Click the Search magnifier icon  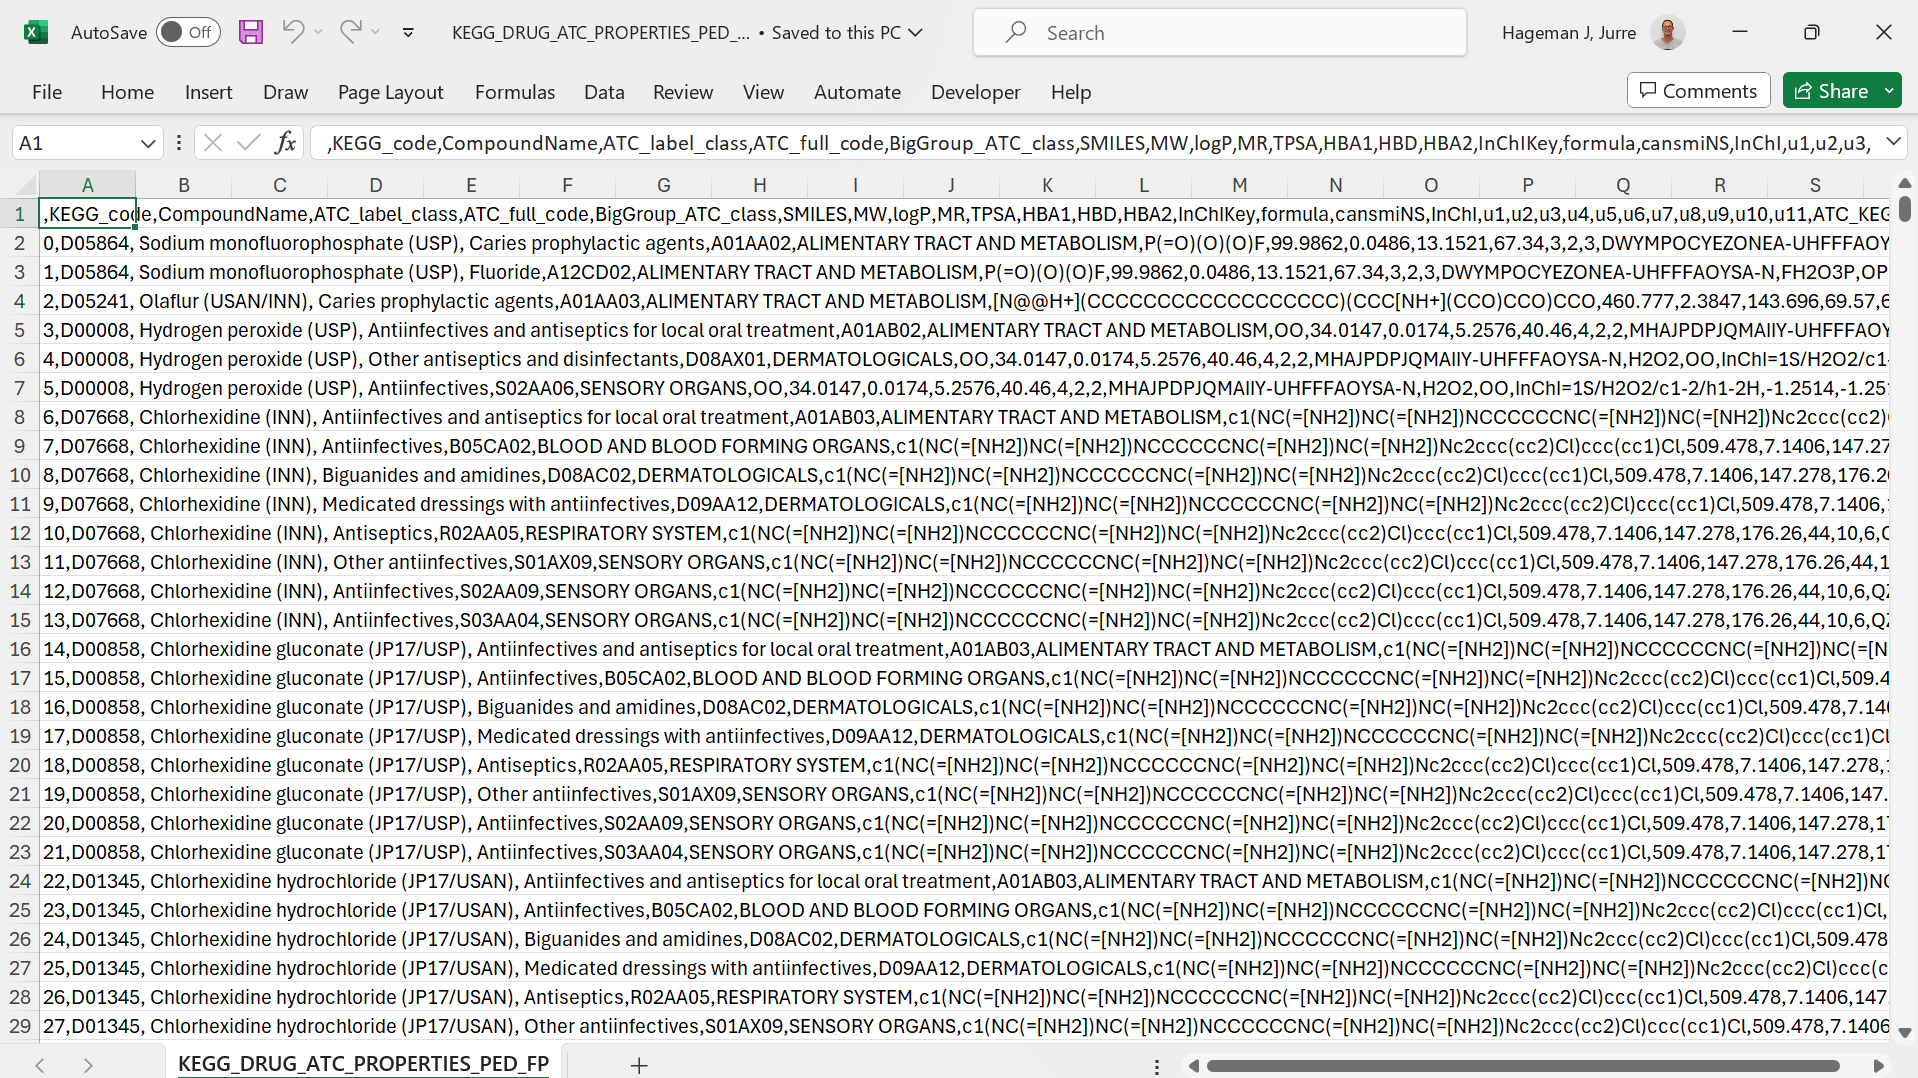coord(1014,32)
